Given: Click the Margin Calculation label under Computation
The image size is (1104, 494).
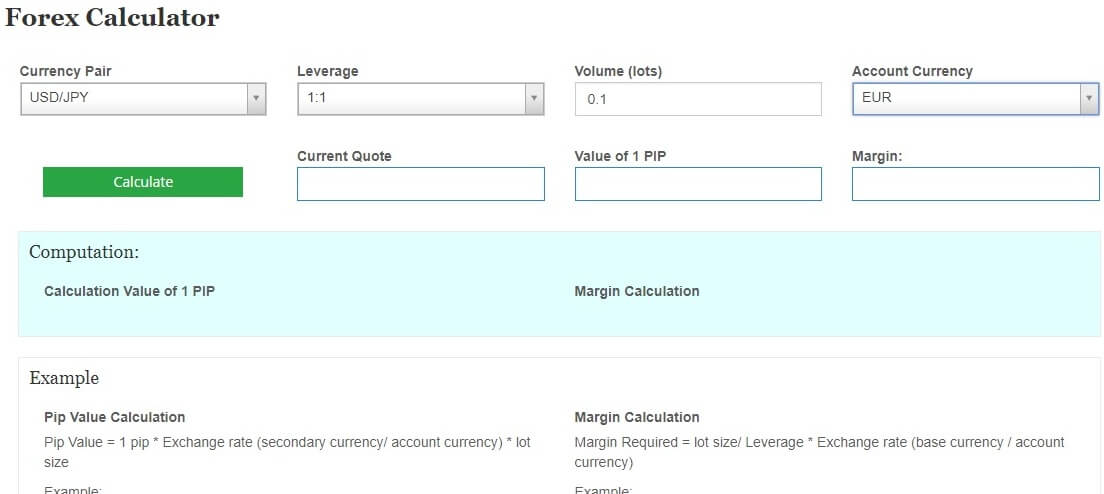Looking at the screenshot, I should (x=637, y=291).
